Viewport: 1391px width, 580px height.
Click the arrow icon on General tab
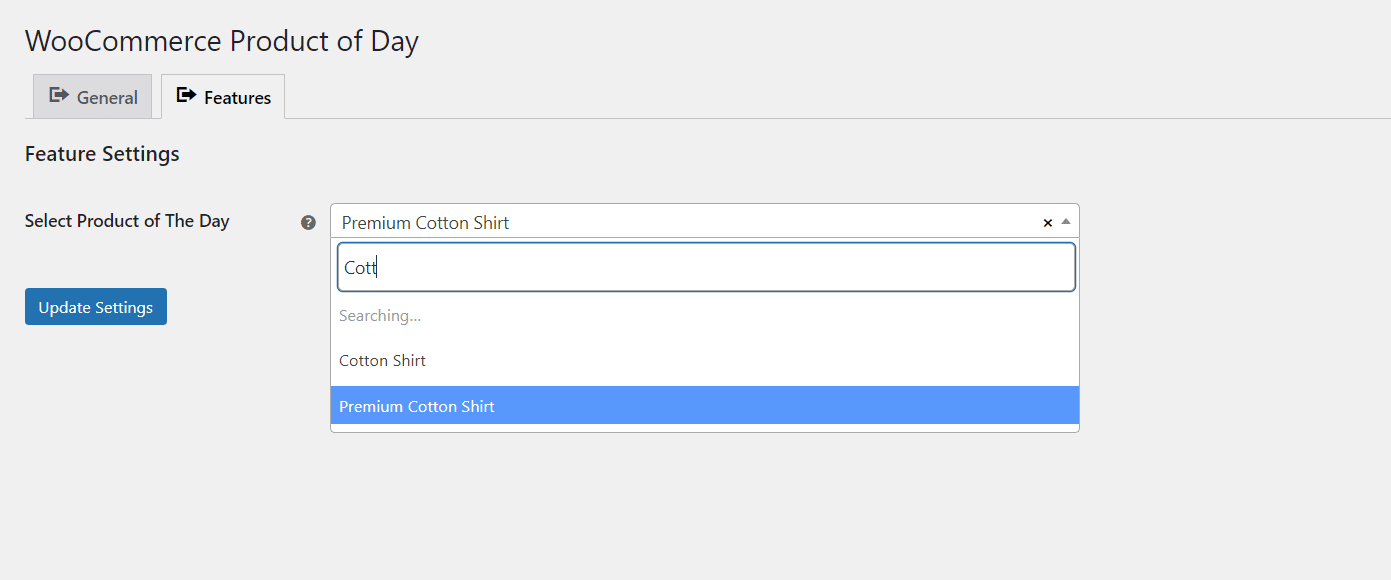59,96
